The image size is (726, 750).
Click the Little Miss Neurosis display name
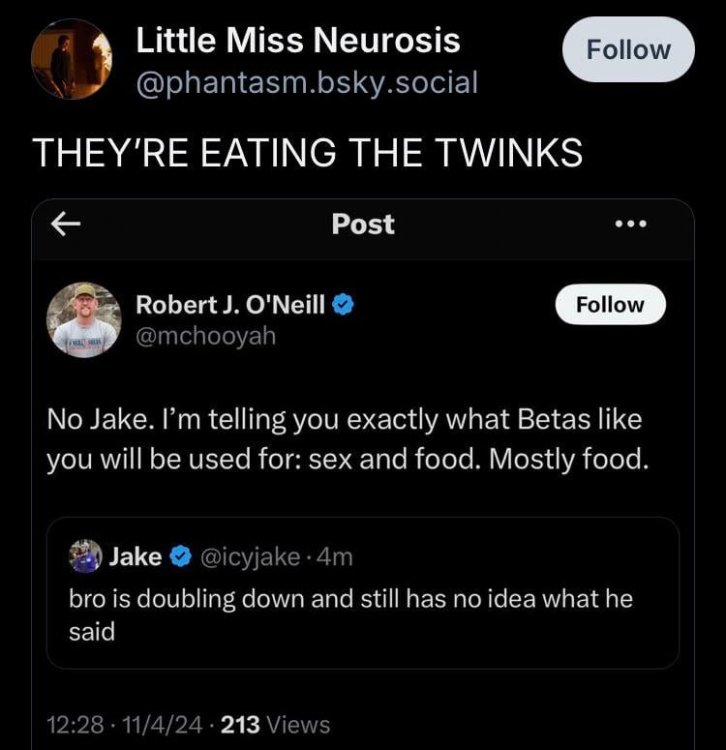pos(298,40)
